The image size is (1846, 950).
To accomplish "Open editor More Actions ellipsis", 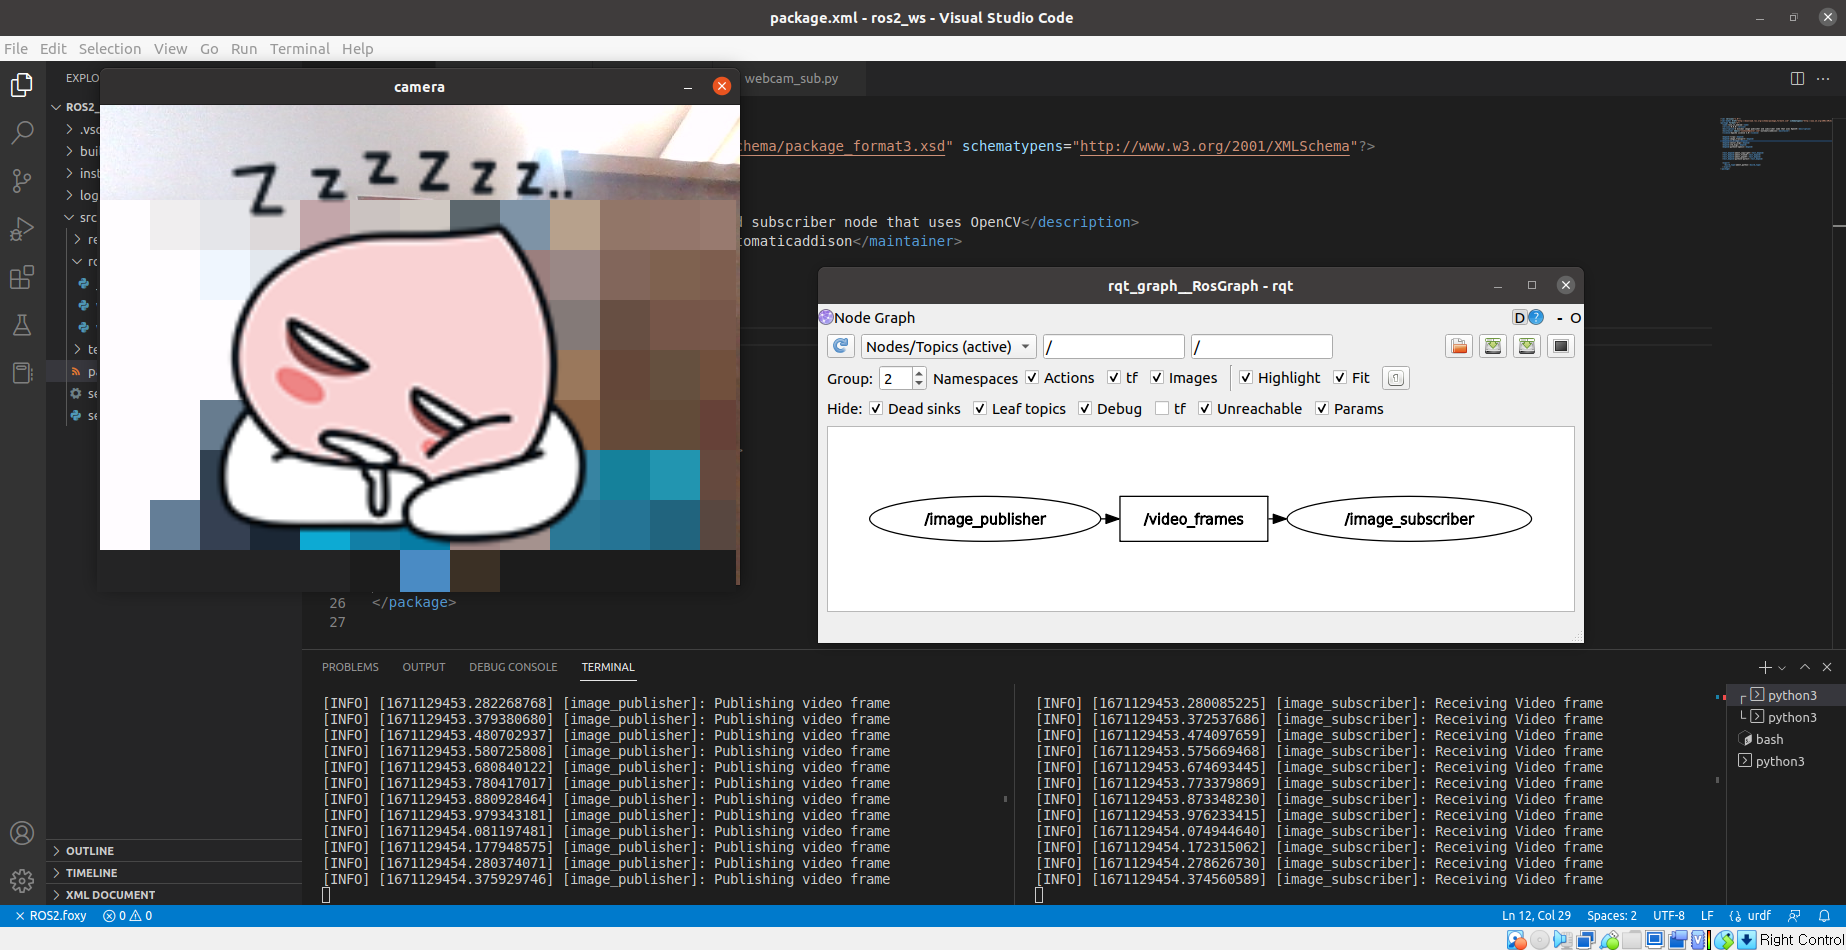I will pos(1824,78).
